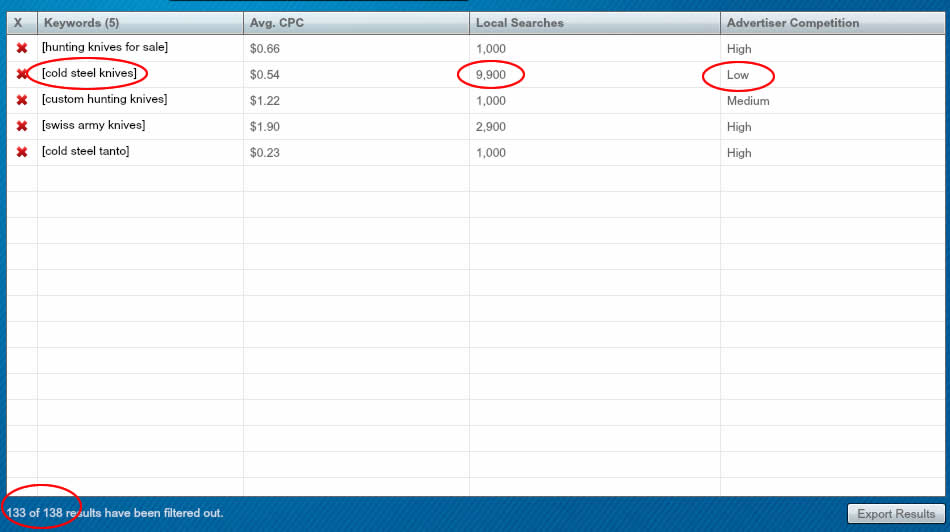Remove the custom hunting knives keyword

pyautogui.click(x=22, y=100)
